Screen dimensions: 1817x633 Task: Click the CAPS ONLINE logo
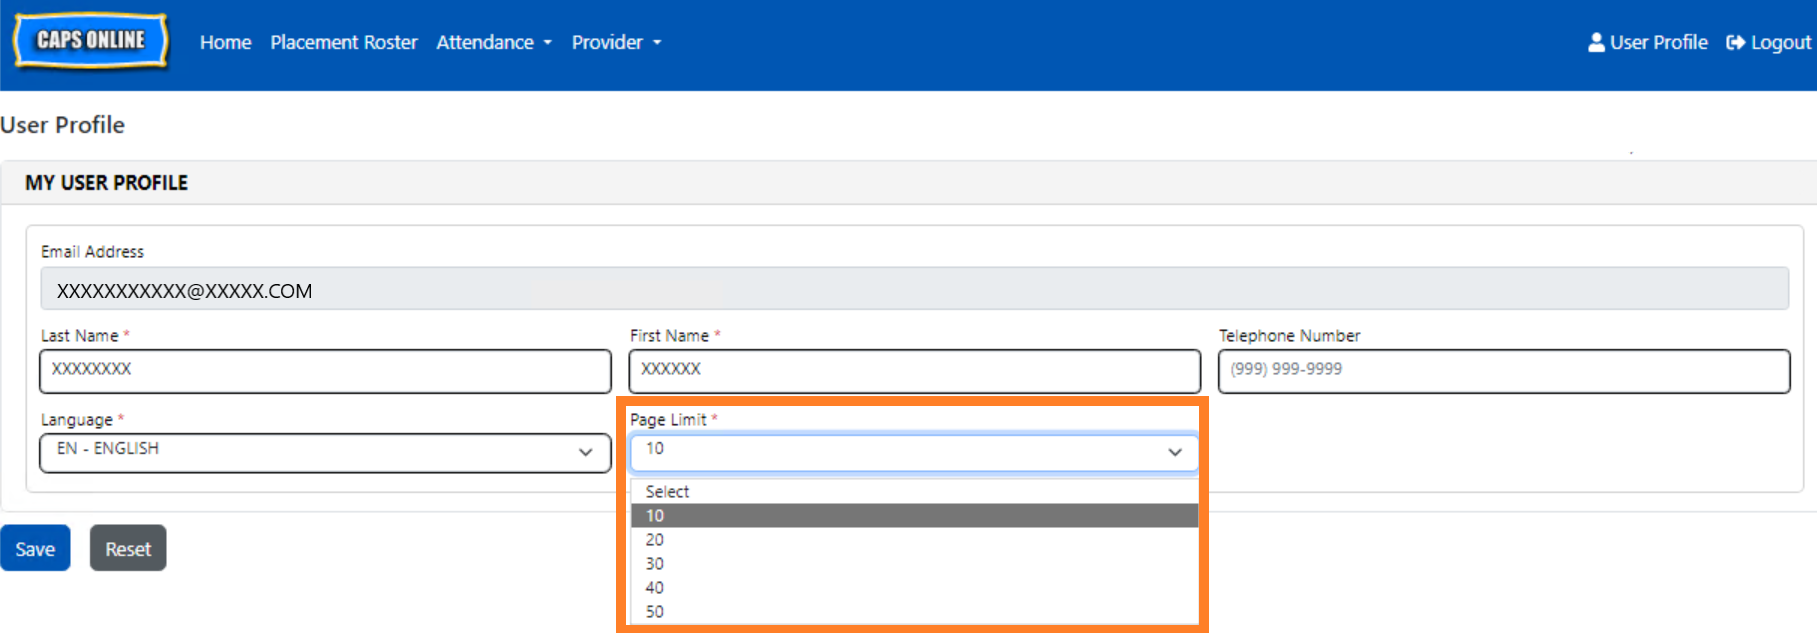click(x=91, y=41)
